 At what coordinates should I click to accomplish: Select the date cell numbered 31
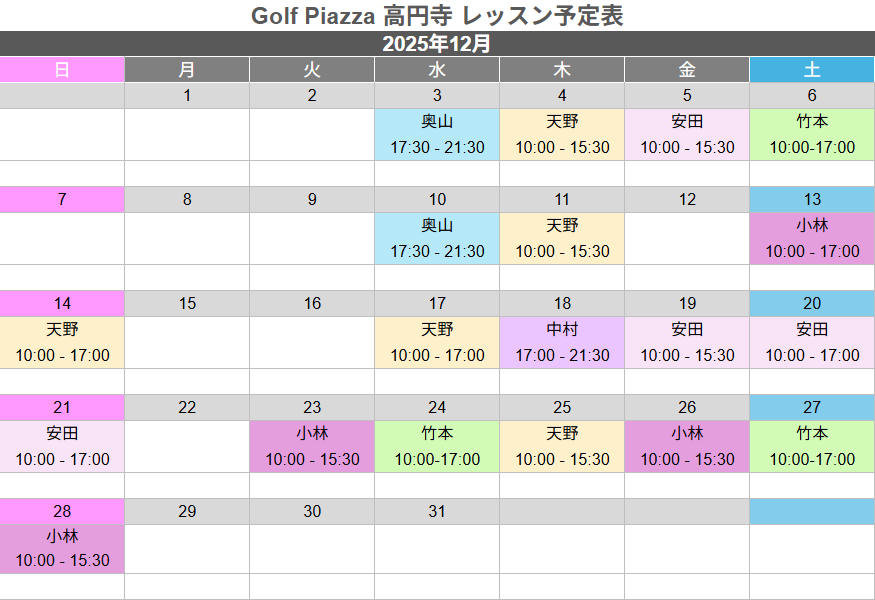[437, 511]
